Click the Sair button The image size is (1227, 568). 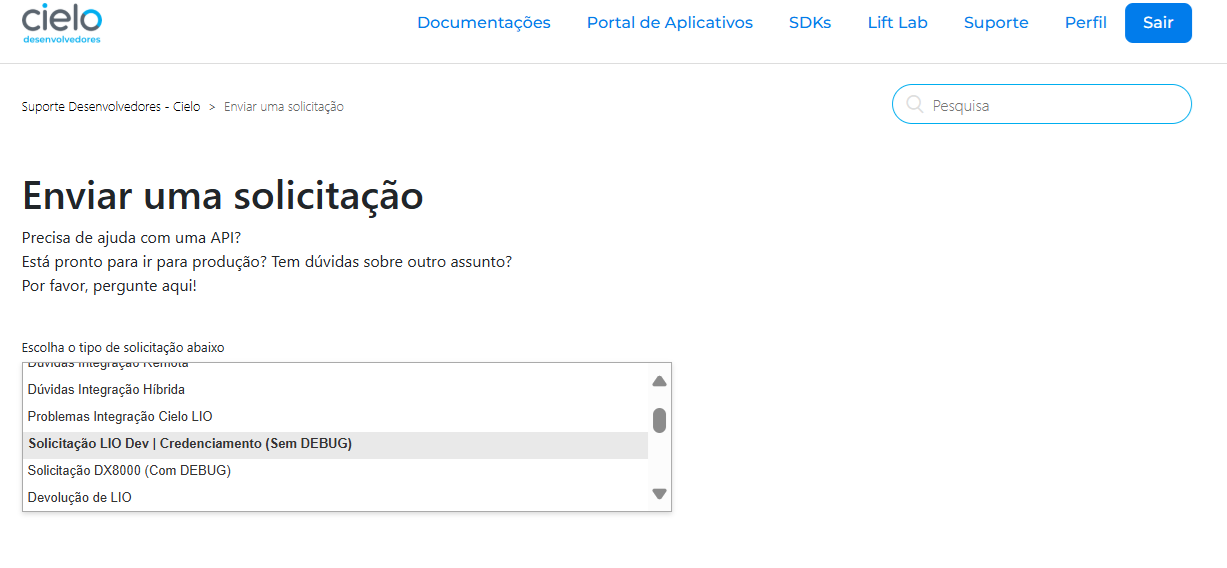click(1158, 23)
